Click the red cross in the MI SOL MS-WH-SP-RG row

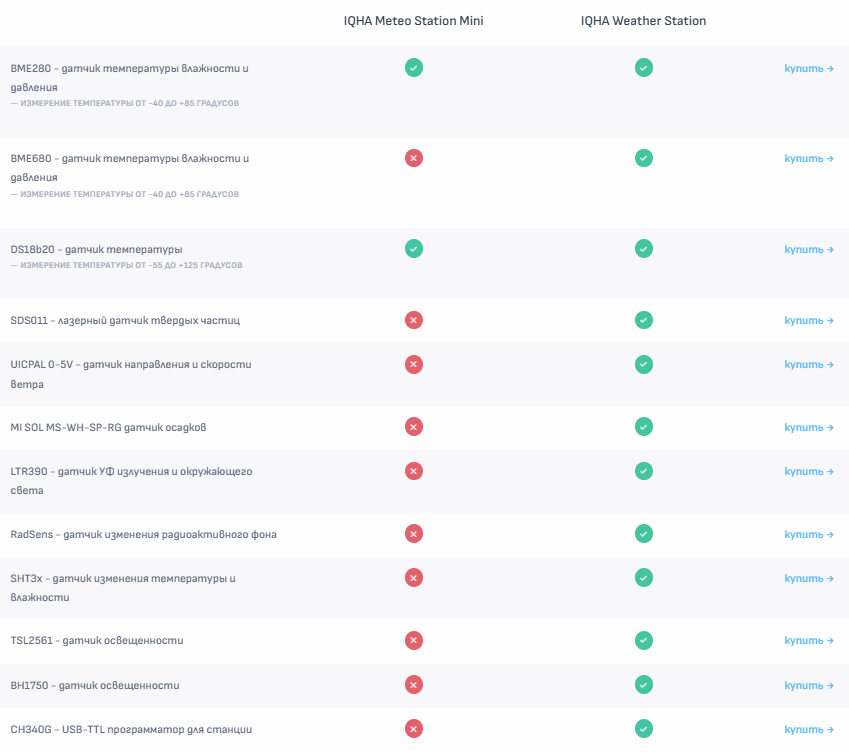point(414,427)
